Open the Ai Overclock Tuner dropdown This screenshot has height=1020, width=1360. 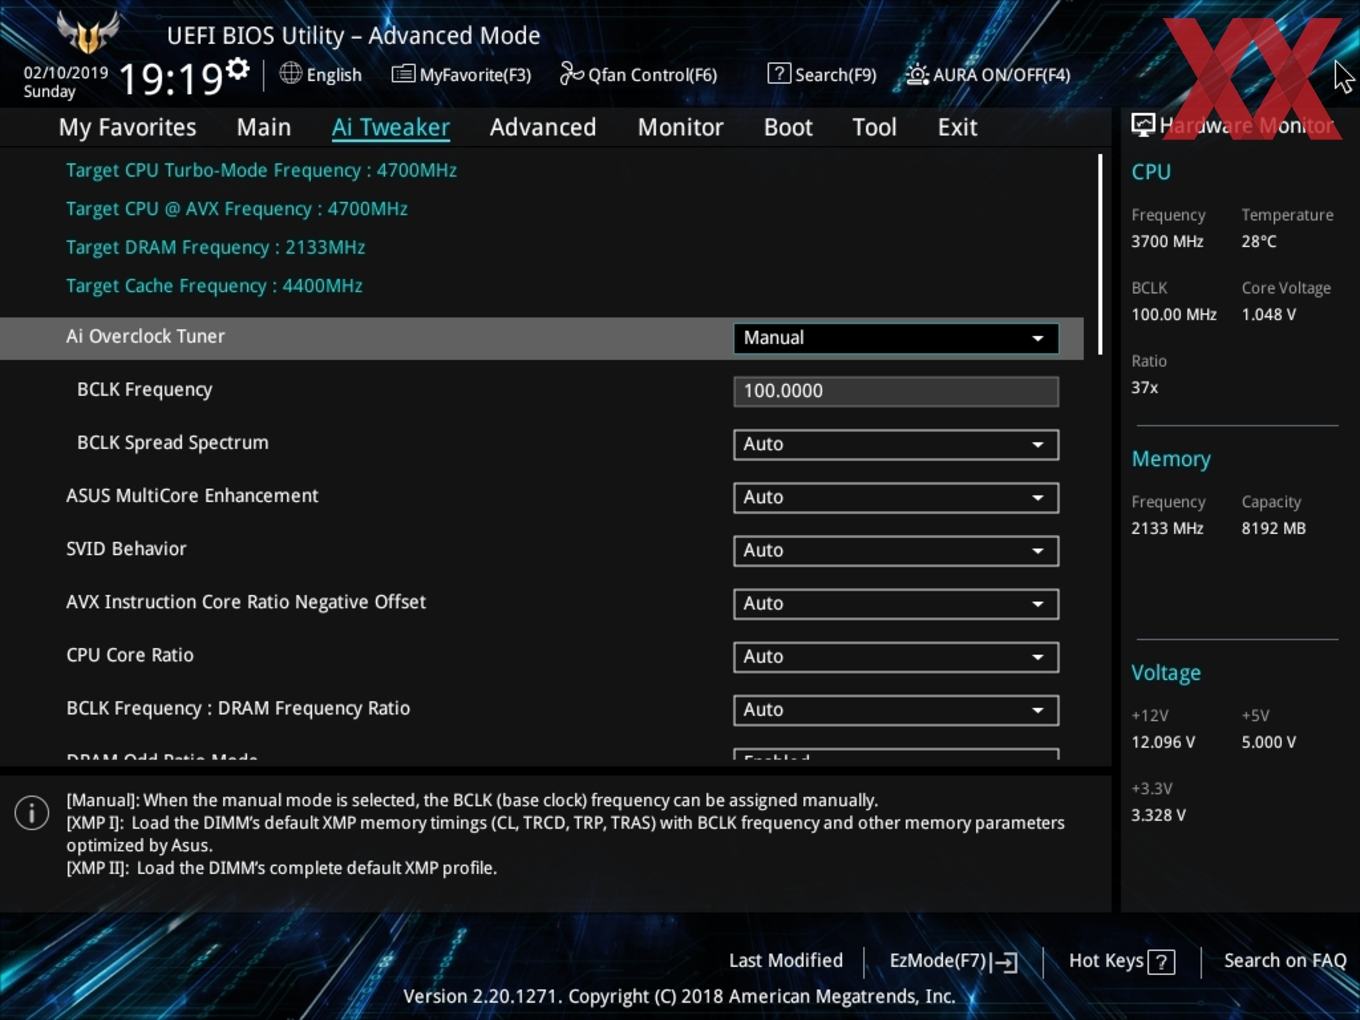coord(895,338)
